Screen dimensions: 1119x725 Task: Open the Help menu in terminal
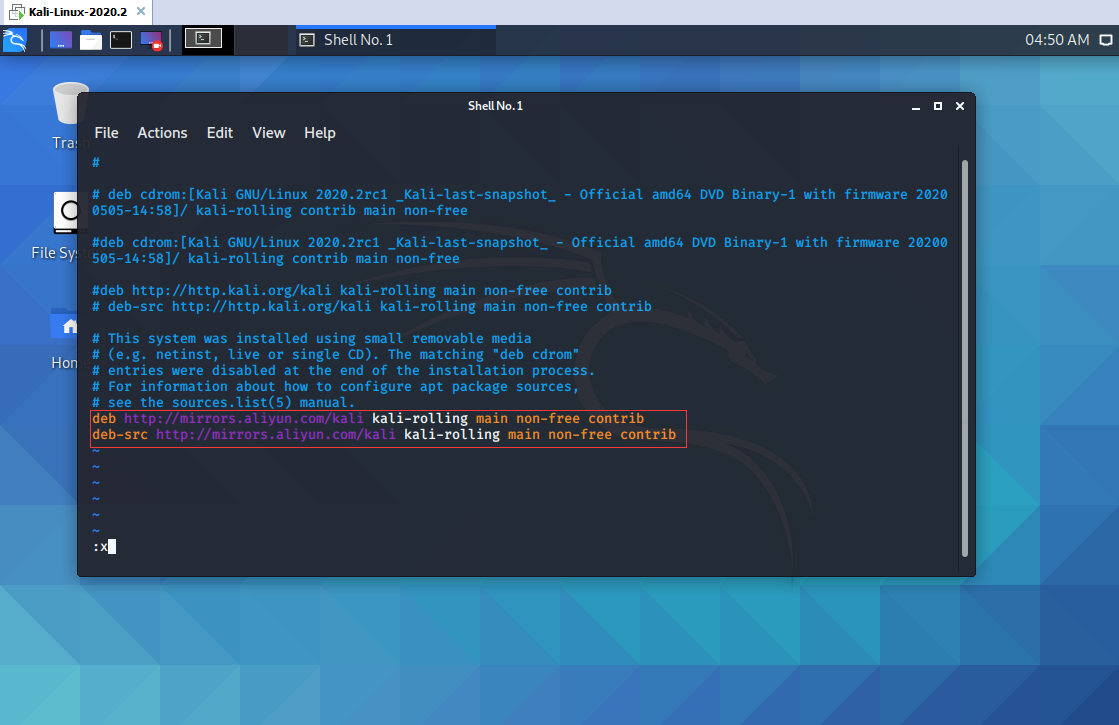click(x=320, y=133)
